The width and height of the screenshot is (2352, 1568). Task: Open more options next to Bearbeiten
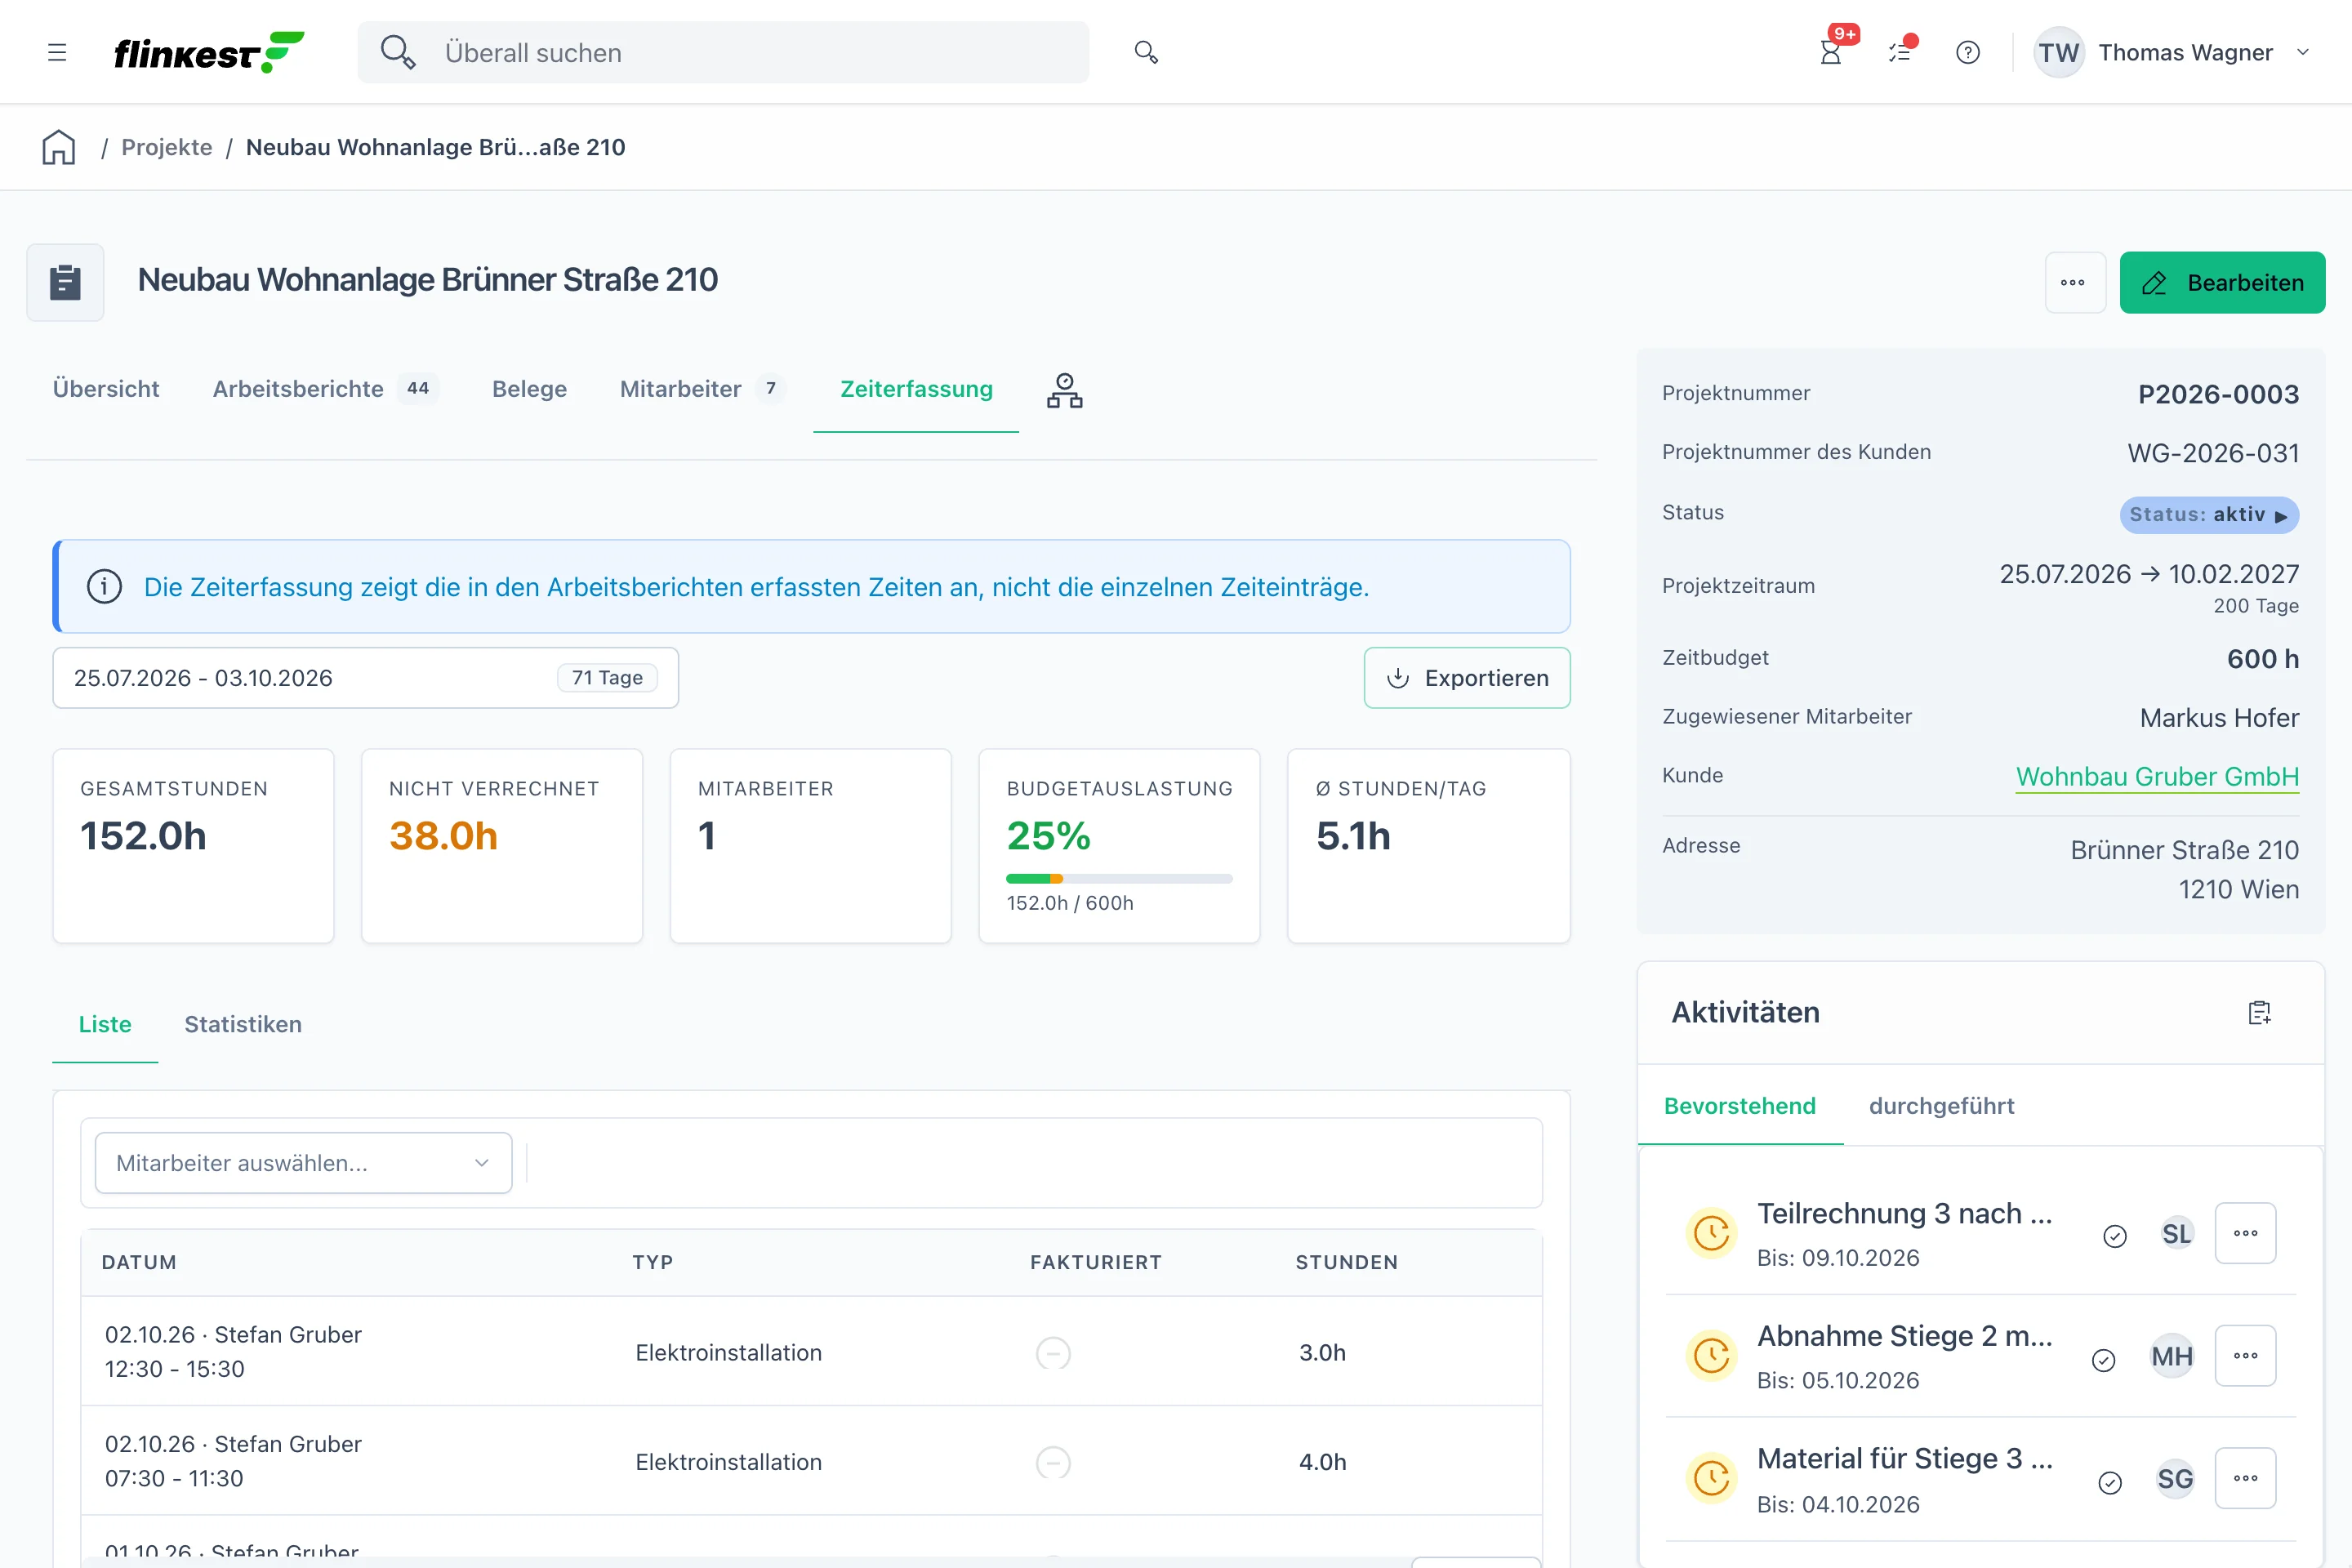pos(2074,282)
